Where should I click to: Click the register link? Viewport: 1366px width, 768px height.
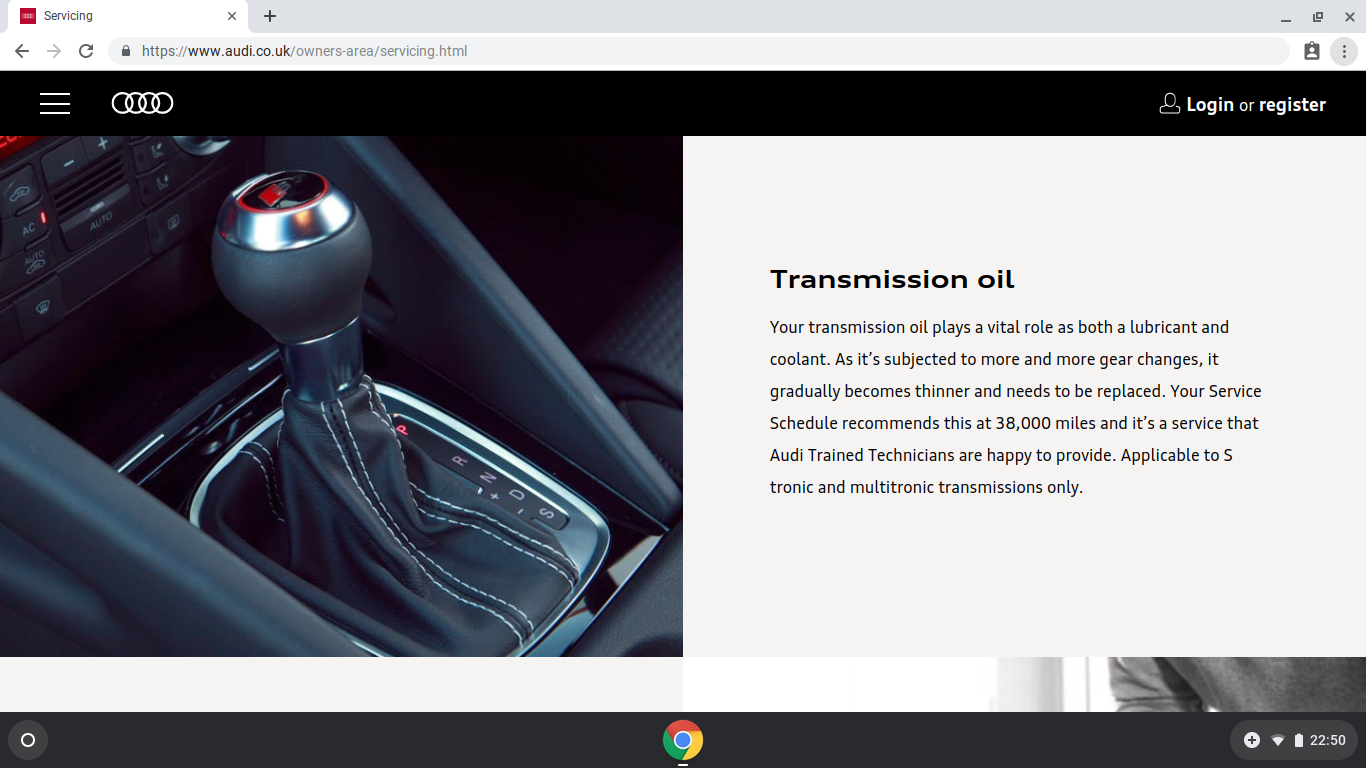pyautogui.click(x=1291, y=103)
